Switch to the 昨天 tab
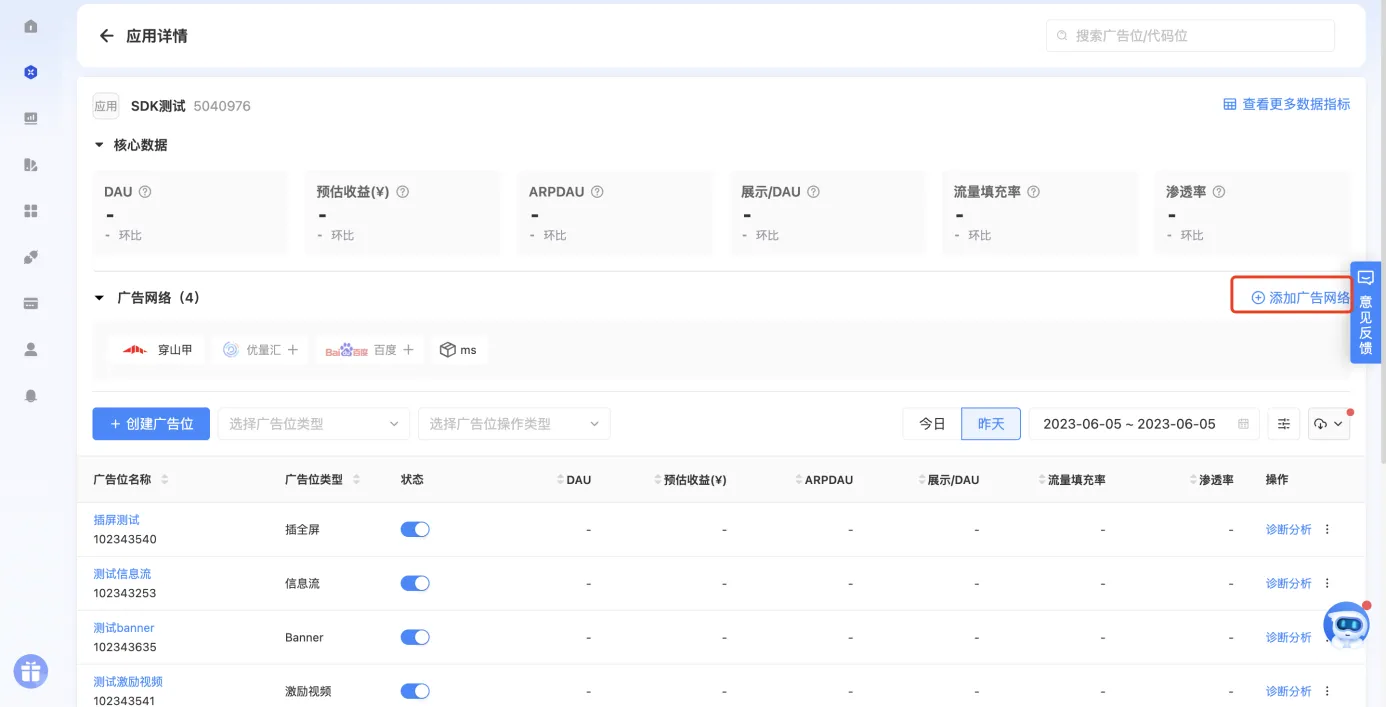1386x707 pixels. (x=991, y=424)
